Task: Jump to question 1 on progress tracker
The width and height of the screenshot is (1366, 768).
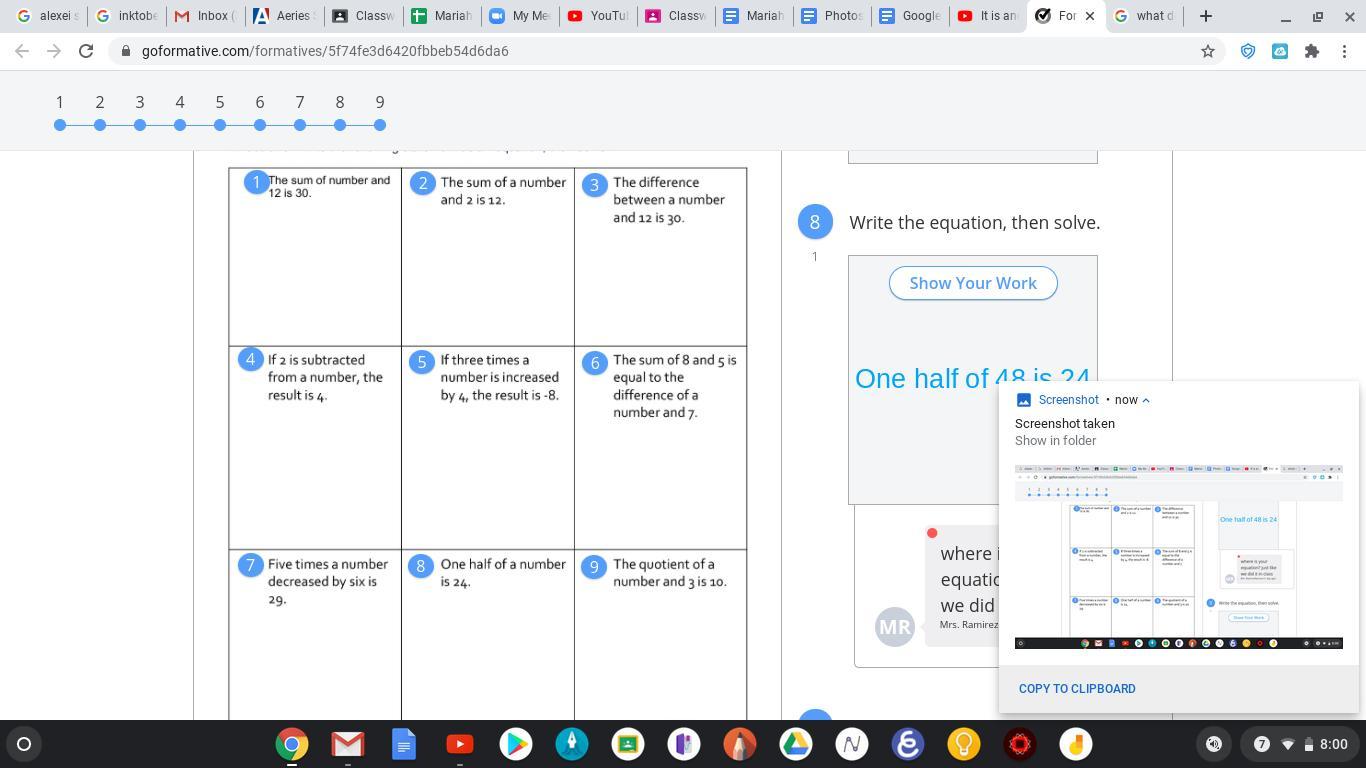Action: (60, 125)
